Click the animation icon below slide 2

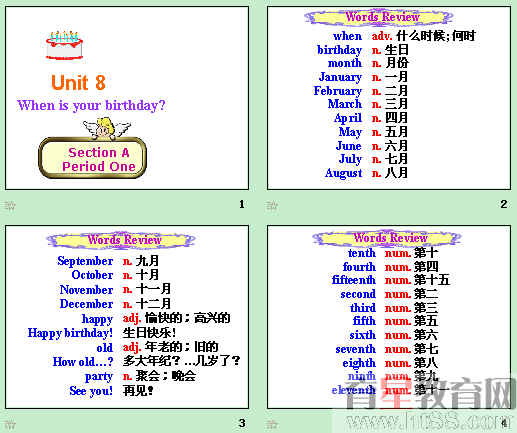pos(272,206)
